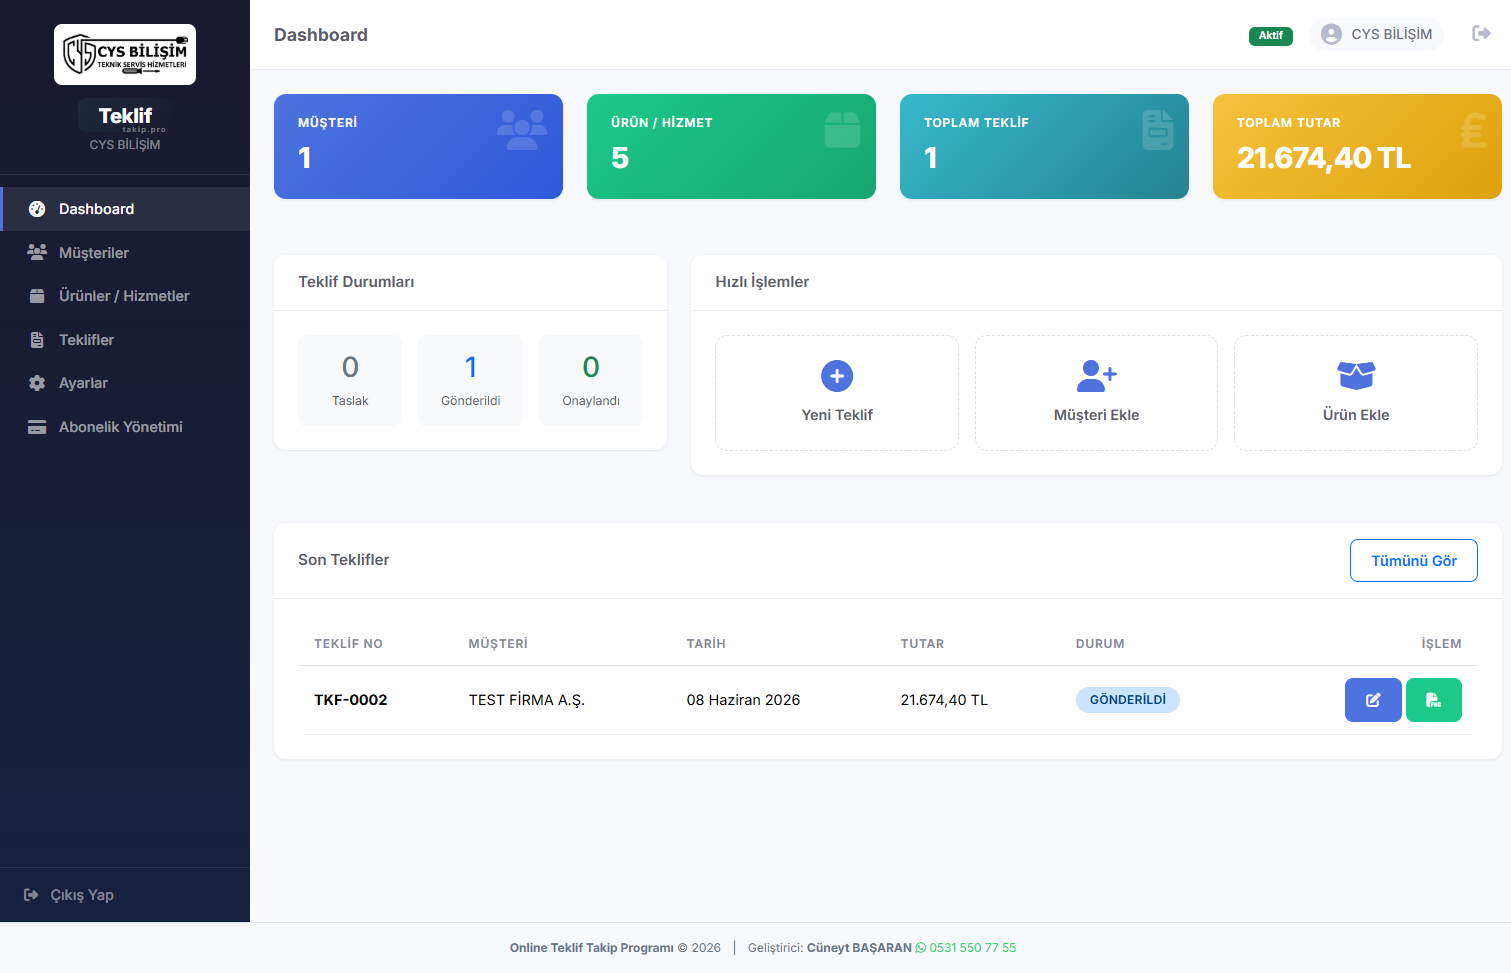Click the TEKLİF NO column header
Image resolution: width=1511 pixels, height=973 pixels.
click(348, 644)
